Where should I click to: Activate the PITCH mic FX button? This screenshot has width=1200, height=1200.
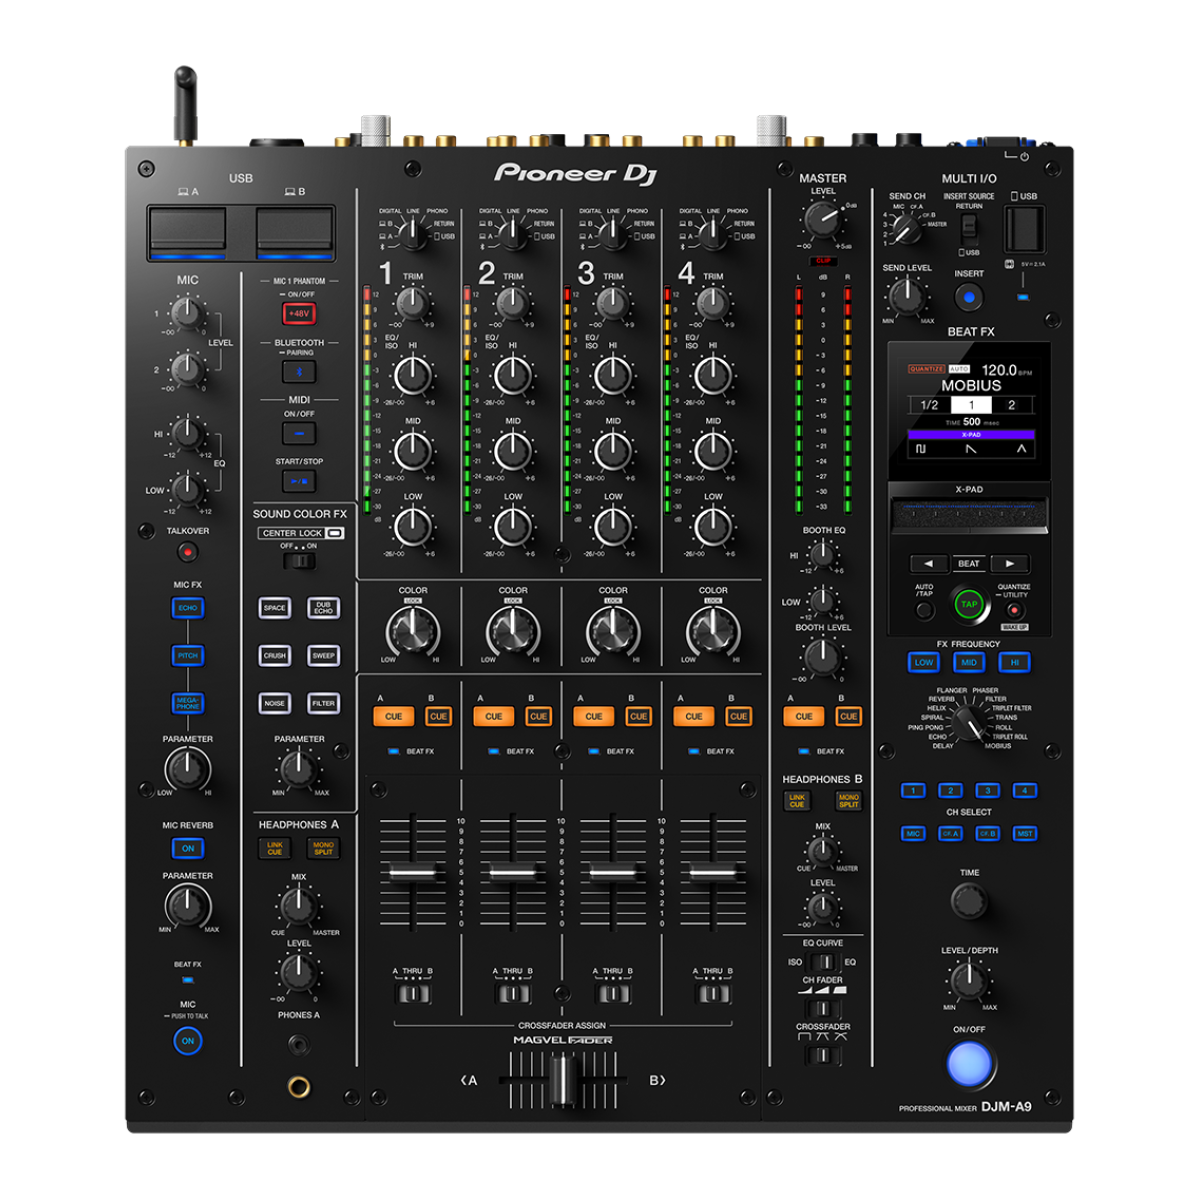pyautogui.click(x=188, y=656)
